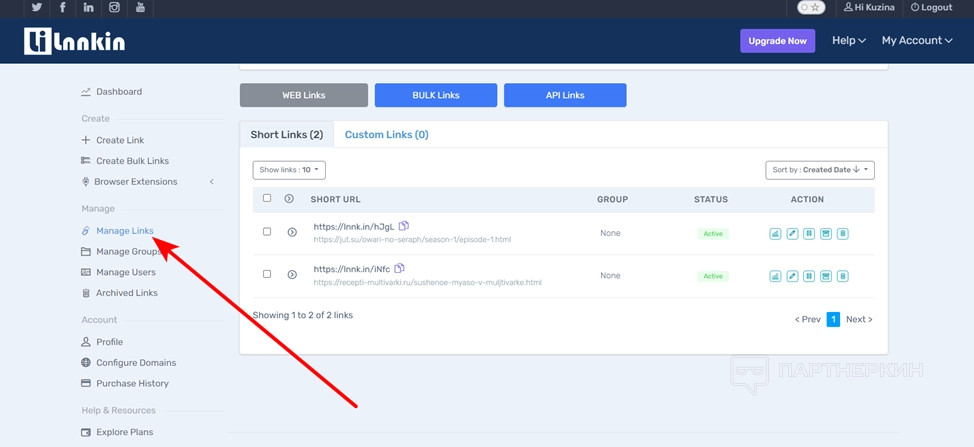
Task: Open Configure Domains in the sidebar
Action: [129, 363]
